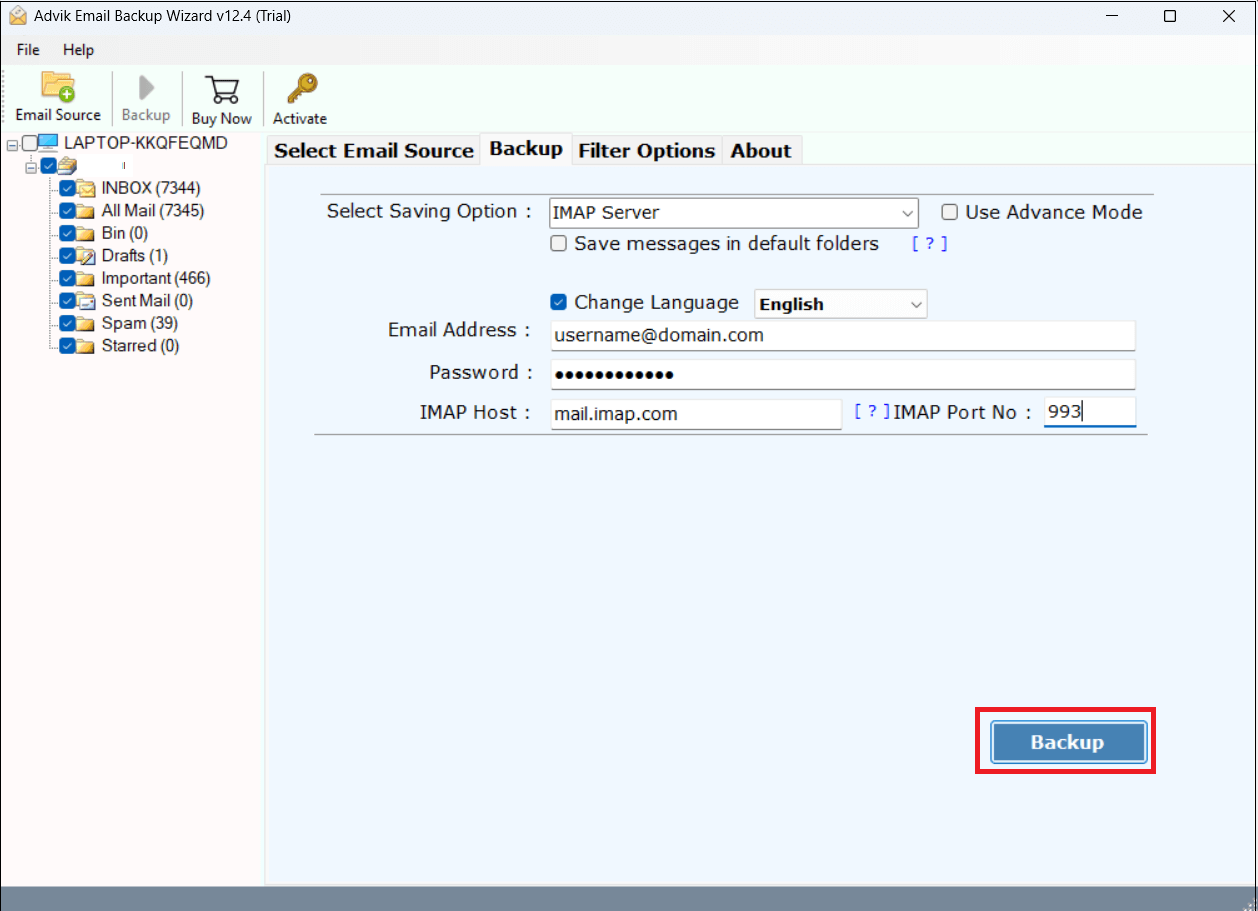The image size is (1258, 911).
Task: Select the Backup tab
Action: [526, 149]
